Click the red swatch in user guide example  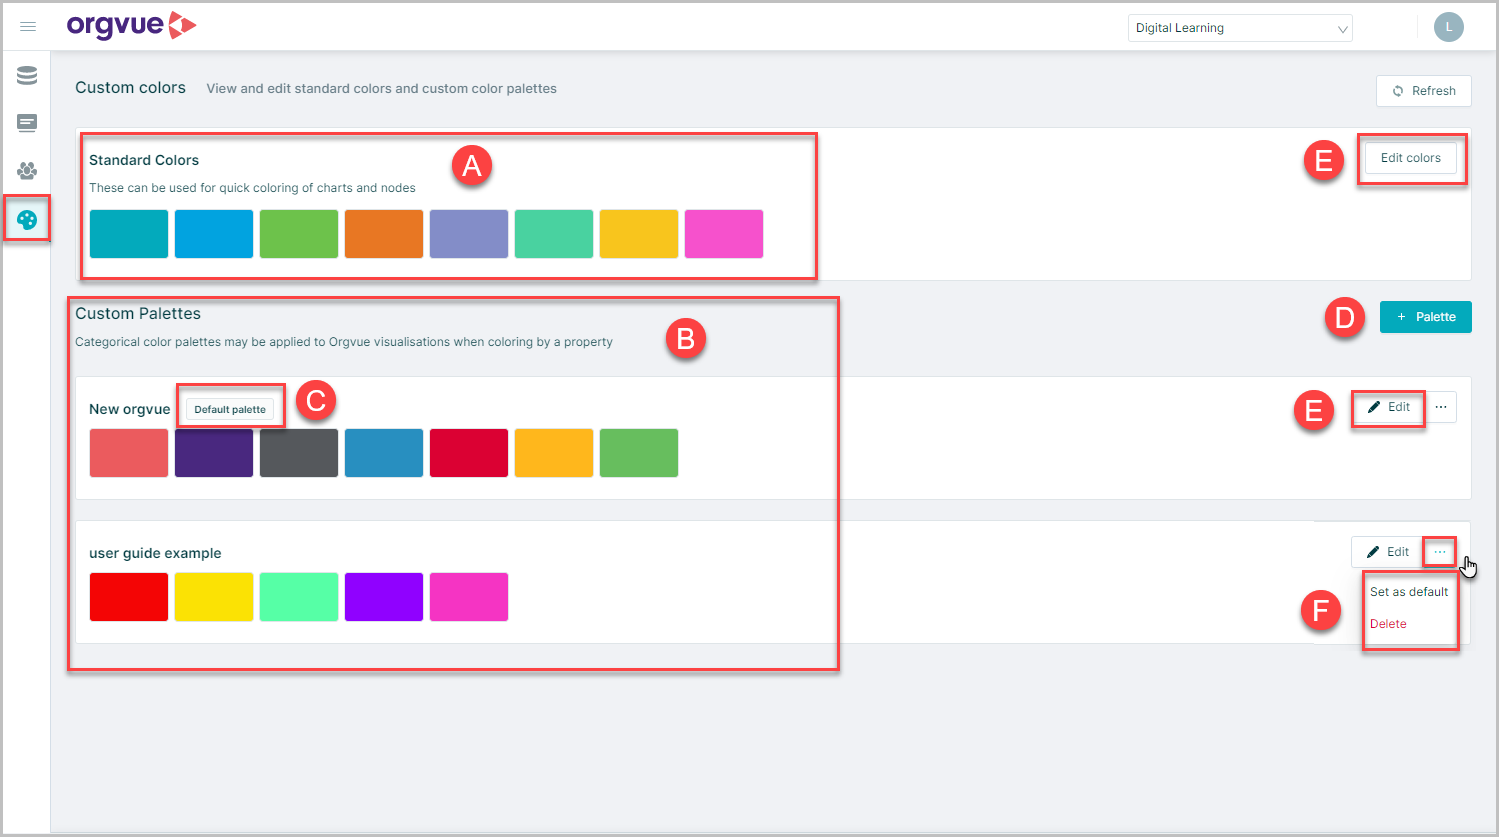pos(129,597)
